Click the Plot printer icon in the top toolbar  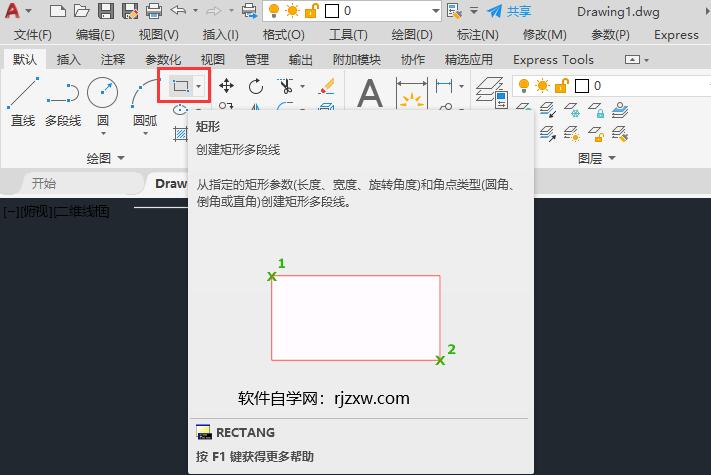tap(154, 11)
